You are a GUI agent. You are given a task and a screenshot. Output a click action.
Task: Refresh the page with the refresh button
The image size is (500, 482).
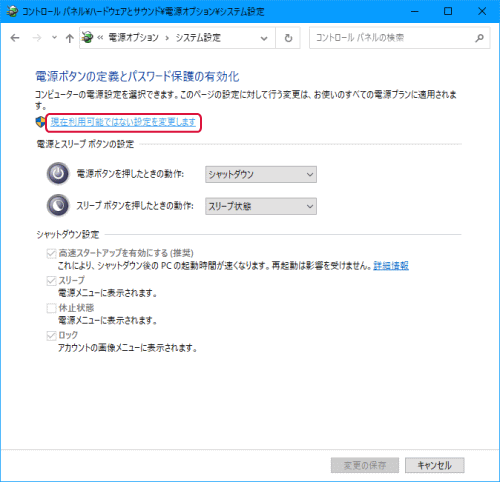(288, 38)
